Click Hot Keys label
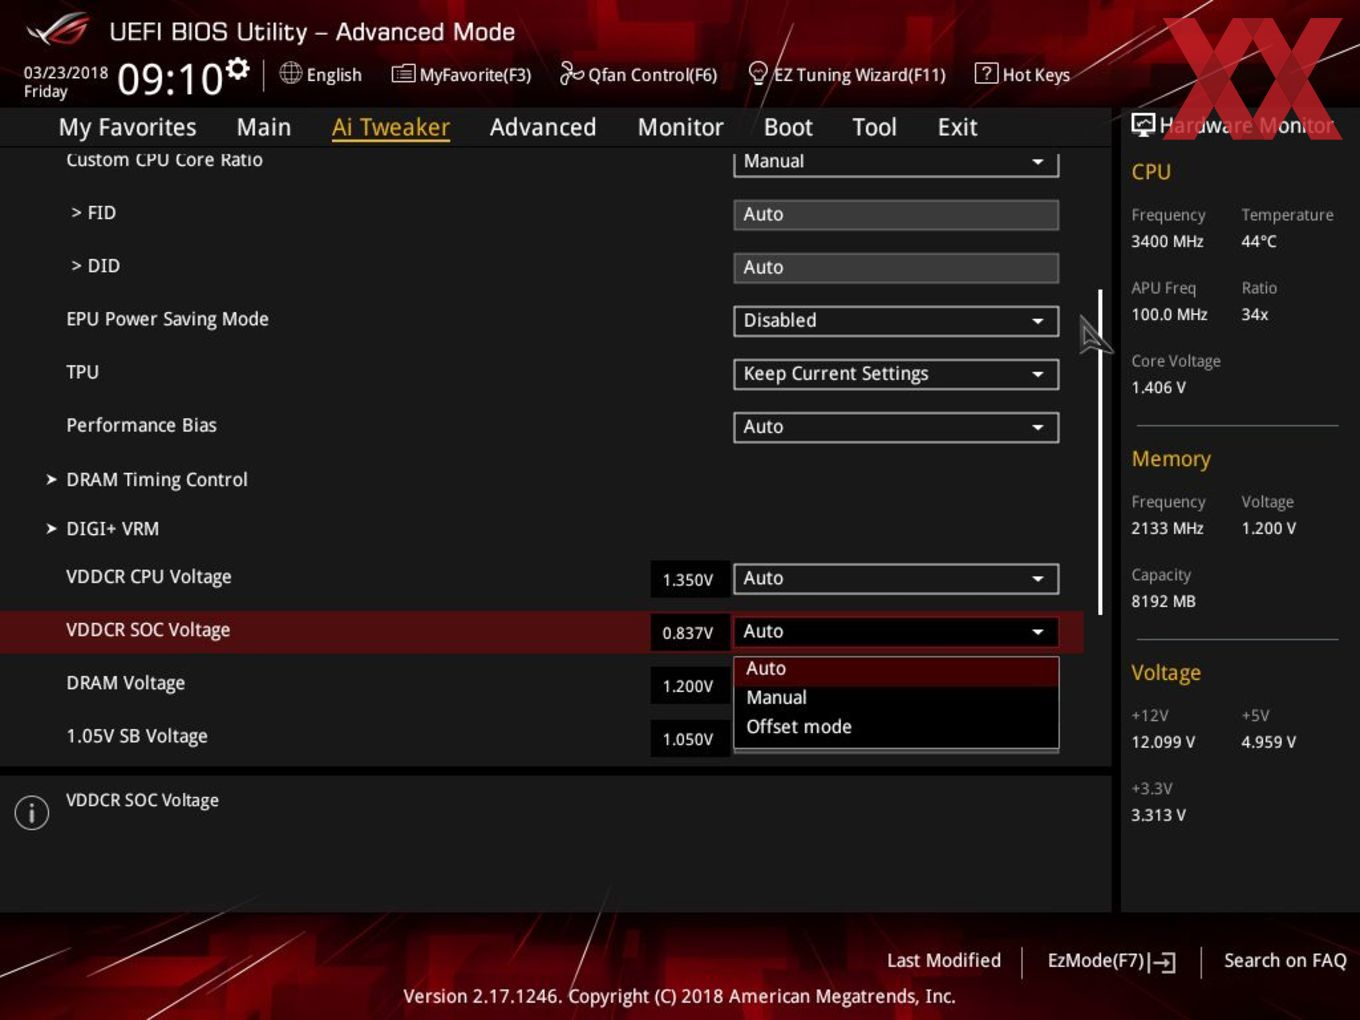The width and height of the screenshot is (1360, 1020). tap(1036, 75)
